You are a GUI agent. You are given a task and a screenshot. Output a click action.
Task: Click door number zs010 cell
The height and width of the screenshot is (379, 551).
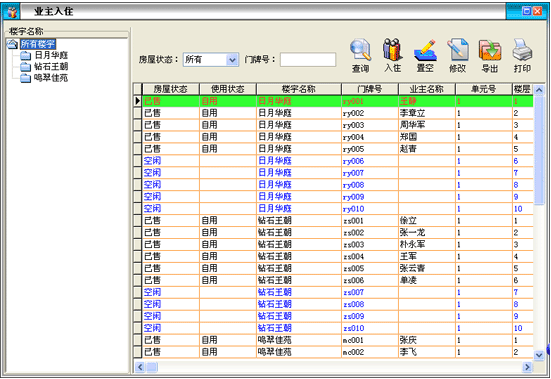pos(370,328)
